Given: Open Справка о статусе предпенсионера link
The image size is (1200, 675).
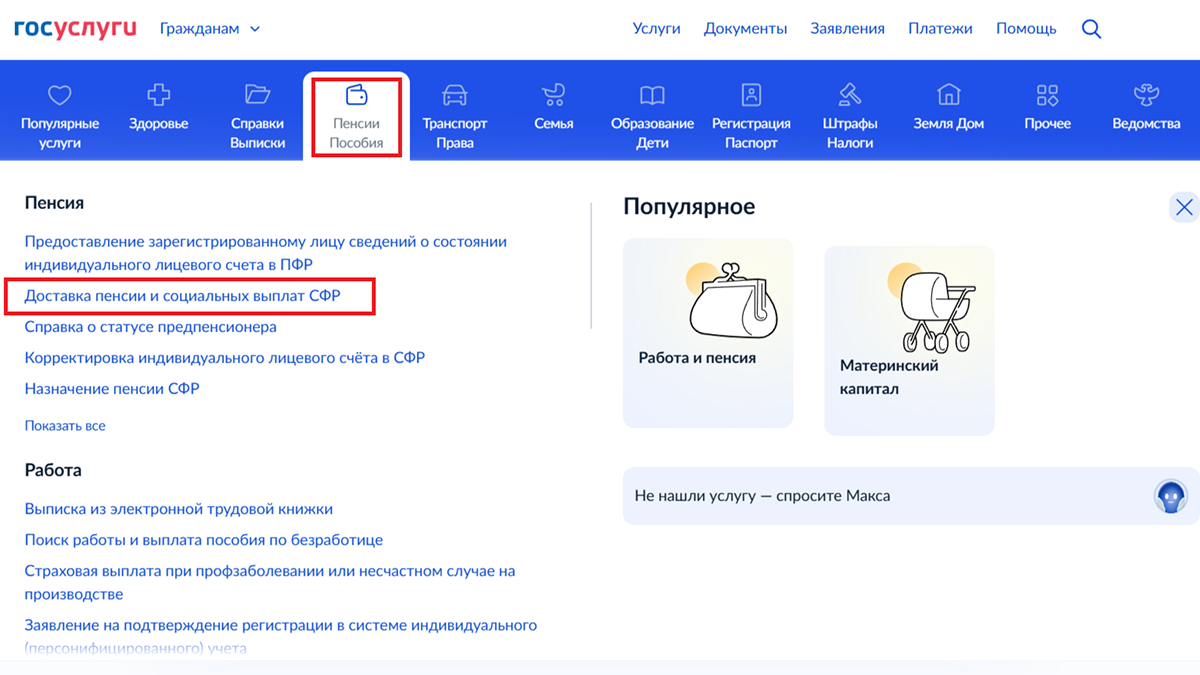Looking at the screenshot, I should click(x=151, y=327).
